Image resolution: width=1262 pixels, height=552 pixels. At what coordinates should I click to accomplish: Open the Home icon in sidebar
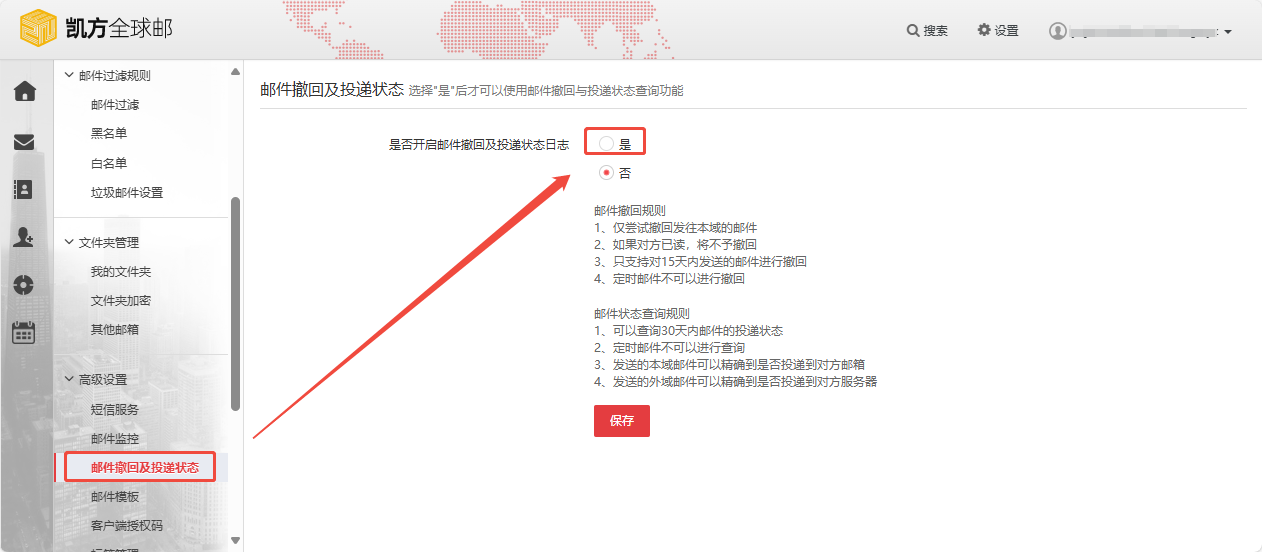click(x=24, y=92)
